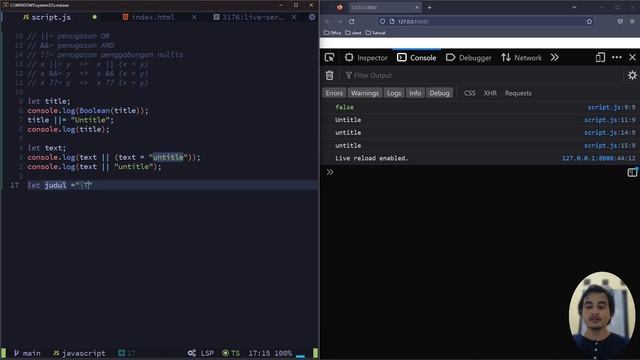Toggle the CSS filter

[x=469, y=93]
